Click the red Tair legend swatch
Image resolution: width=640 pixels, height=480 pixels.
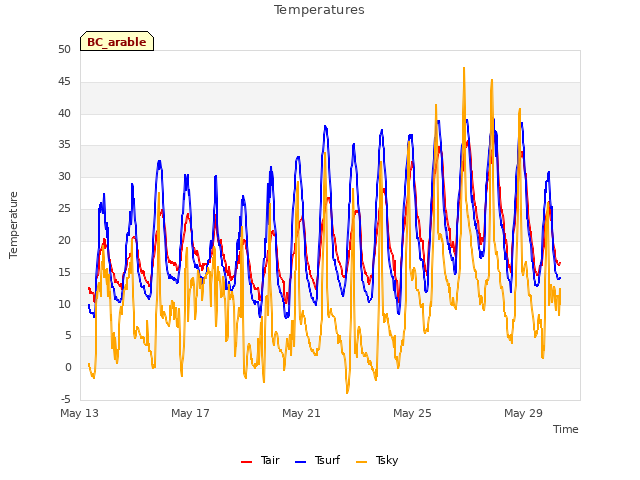click(x=247, y=462)
